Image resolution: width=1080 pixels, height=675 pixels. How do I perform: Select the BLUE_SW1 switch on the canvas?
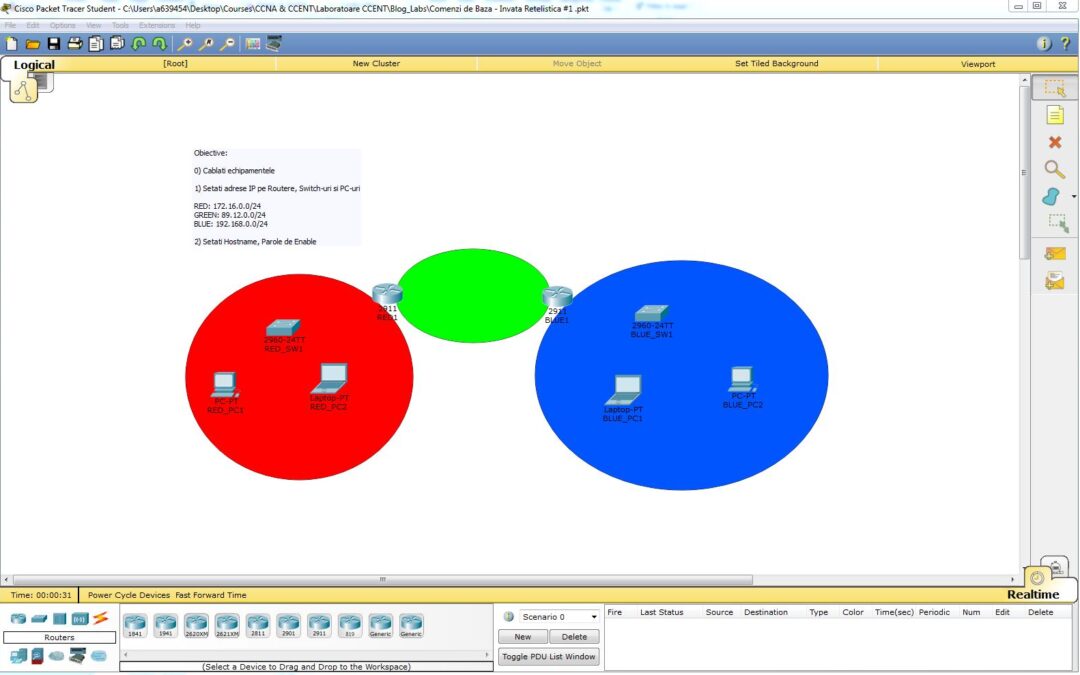[651, 314]
